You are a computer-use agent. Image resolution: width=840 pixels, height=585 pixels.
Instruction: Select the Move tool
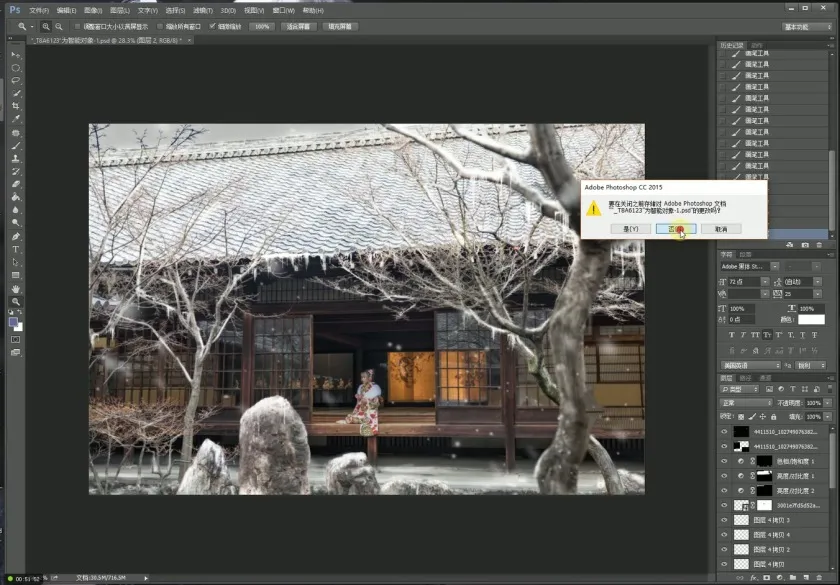(x=15, y=54)
